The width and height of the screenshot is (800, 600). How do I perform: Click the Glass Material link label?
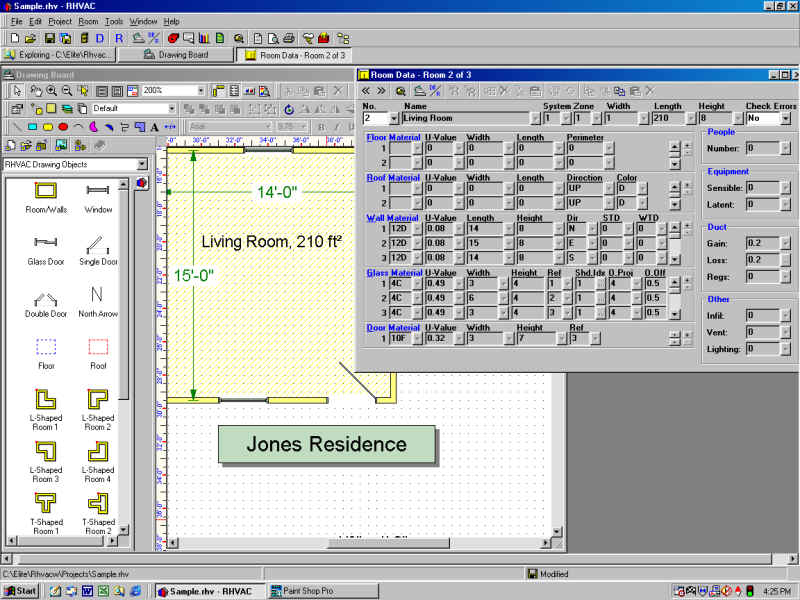[393, 273]
